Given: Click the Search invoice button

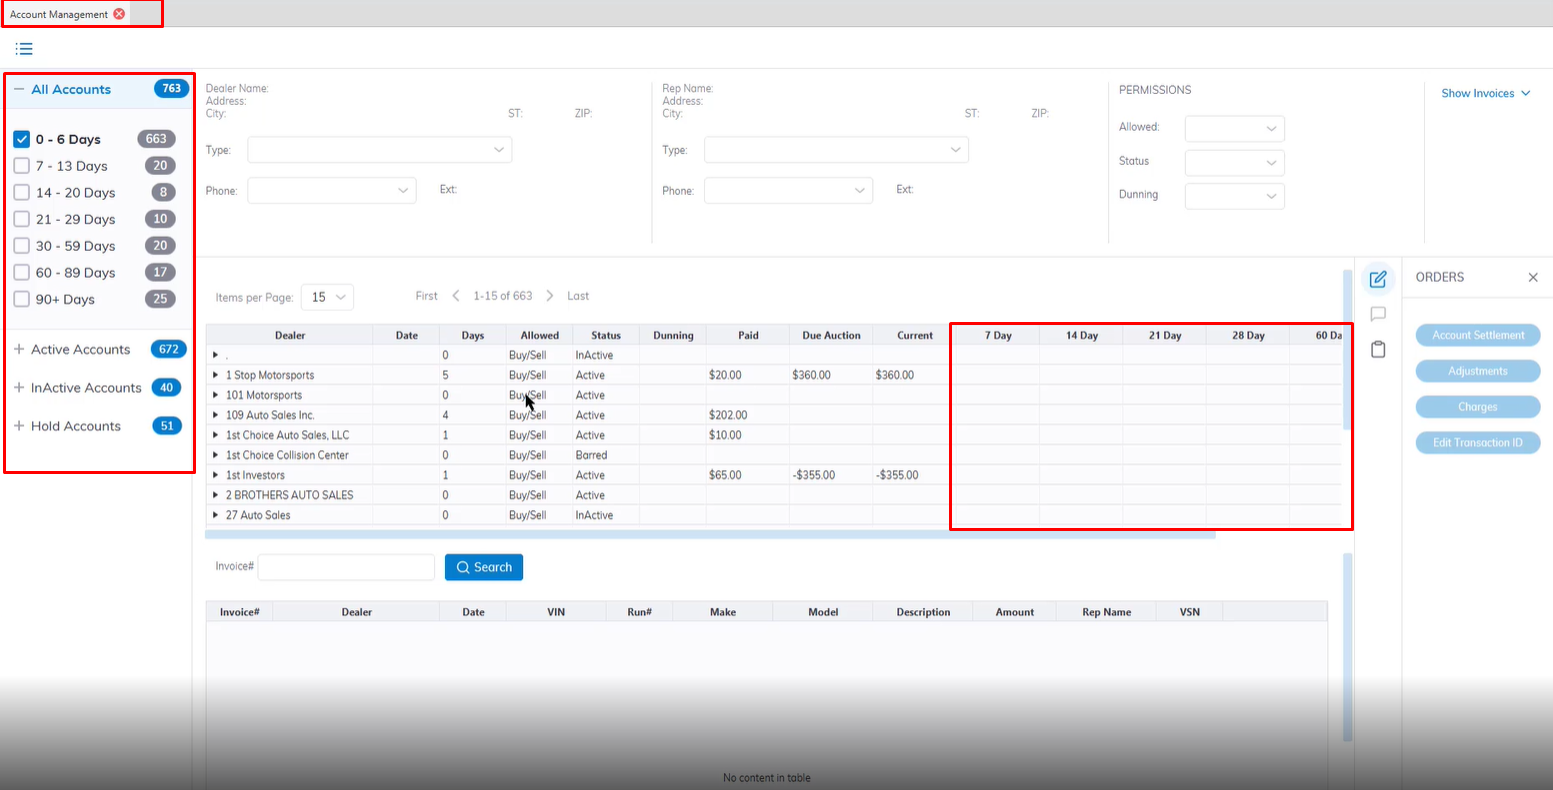Looking at the screenshot, I should 483,567.
